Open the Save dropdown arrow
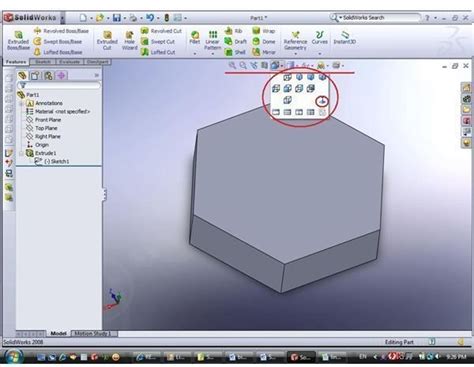 point(124,18)
